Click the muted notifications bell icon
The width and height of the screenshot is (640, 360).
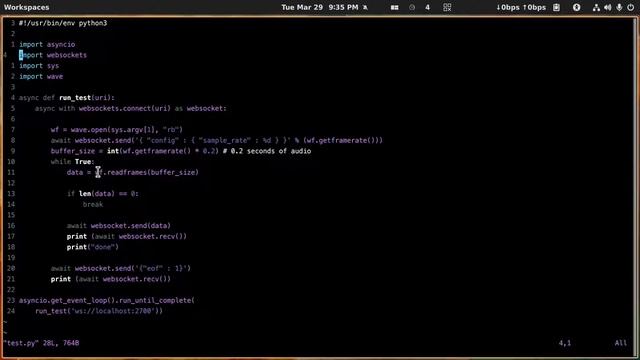(365, 7)
